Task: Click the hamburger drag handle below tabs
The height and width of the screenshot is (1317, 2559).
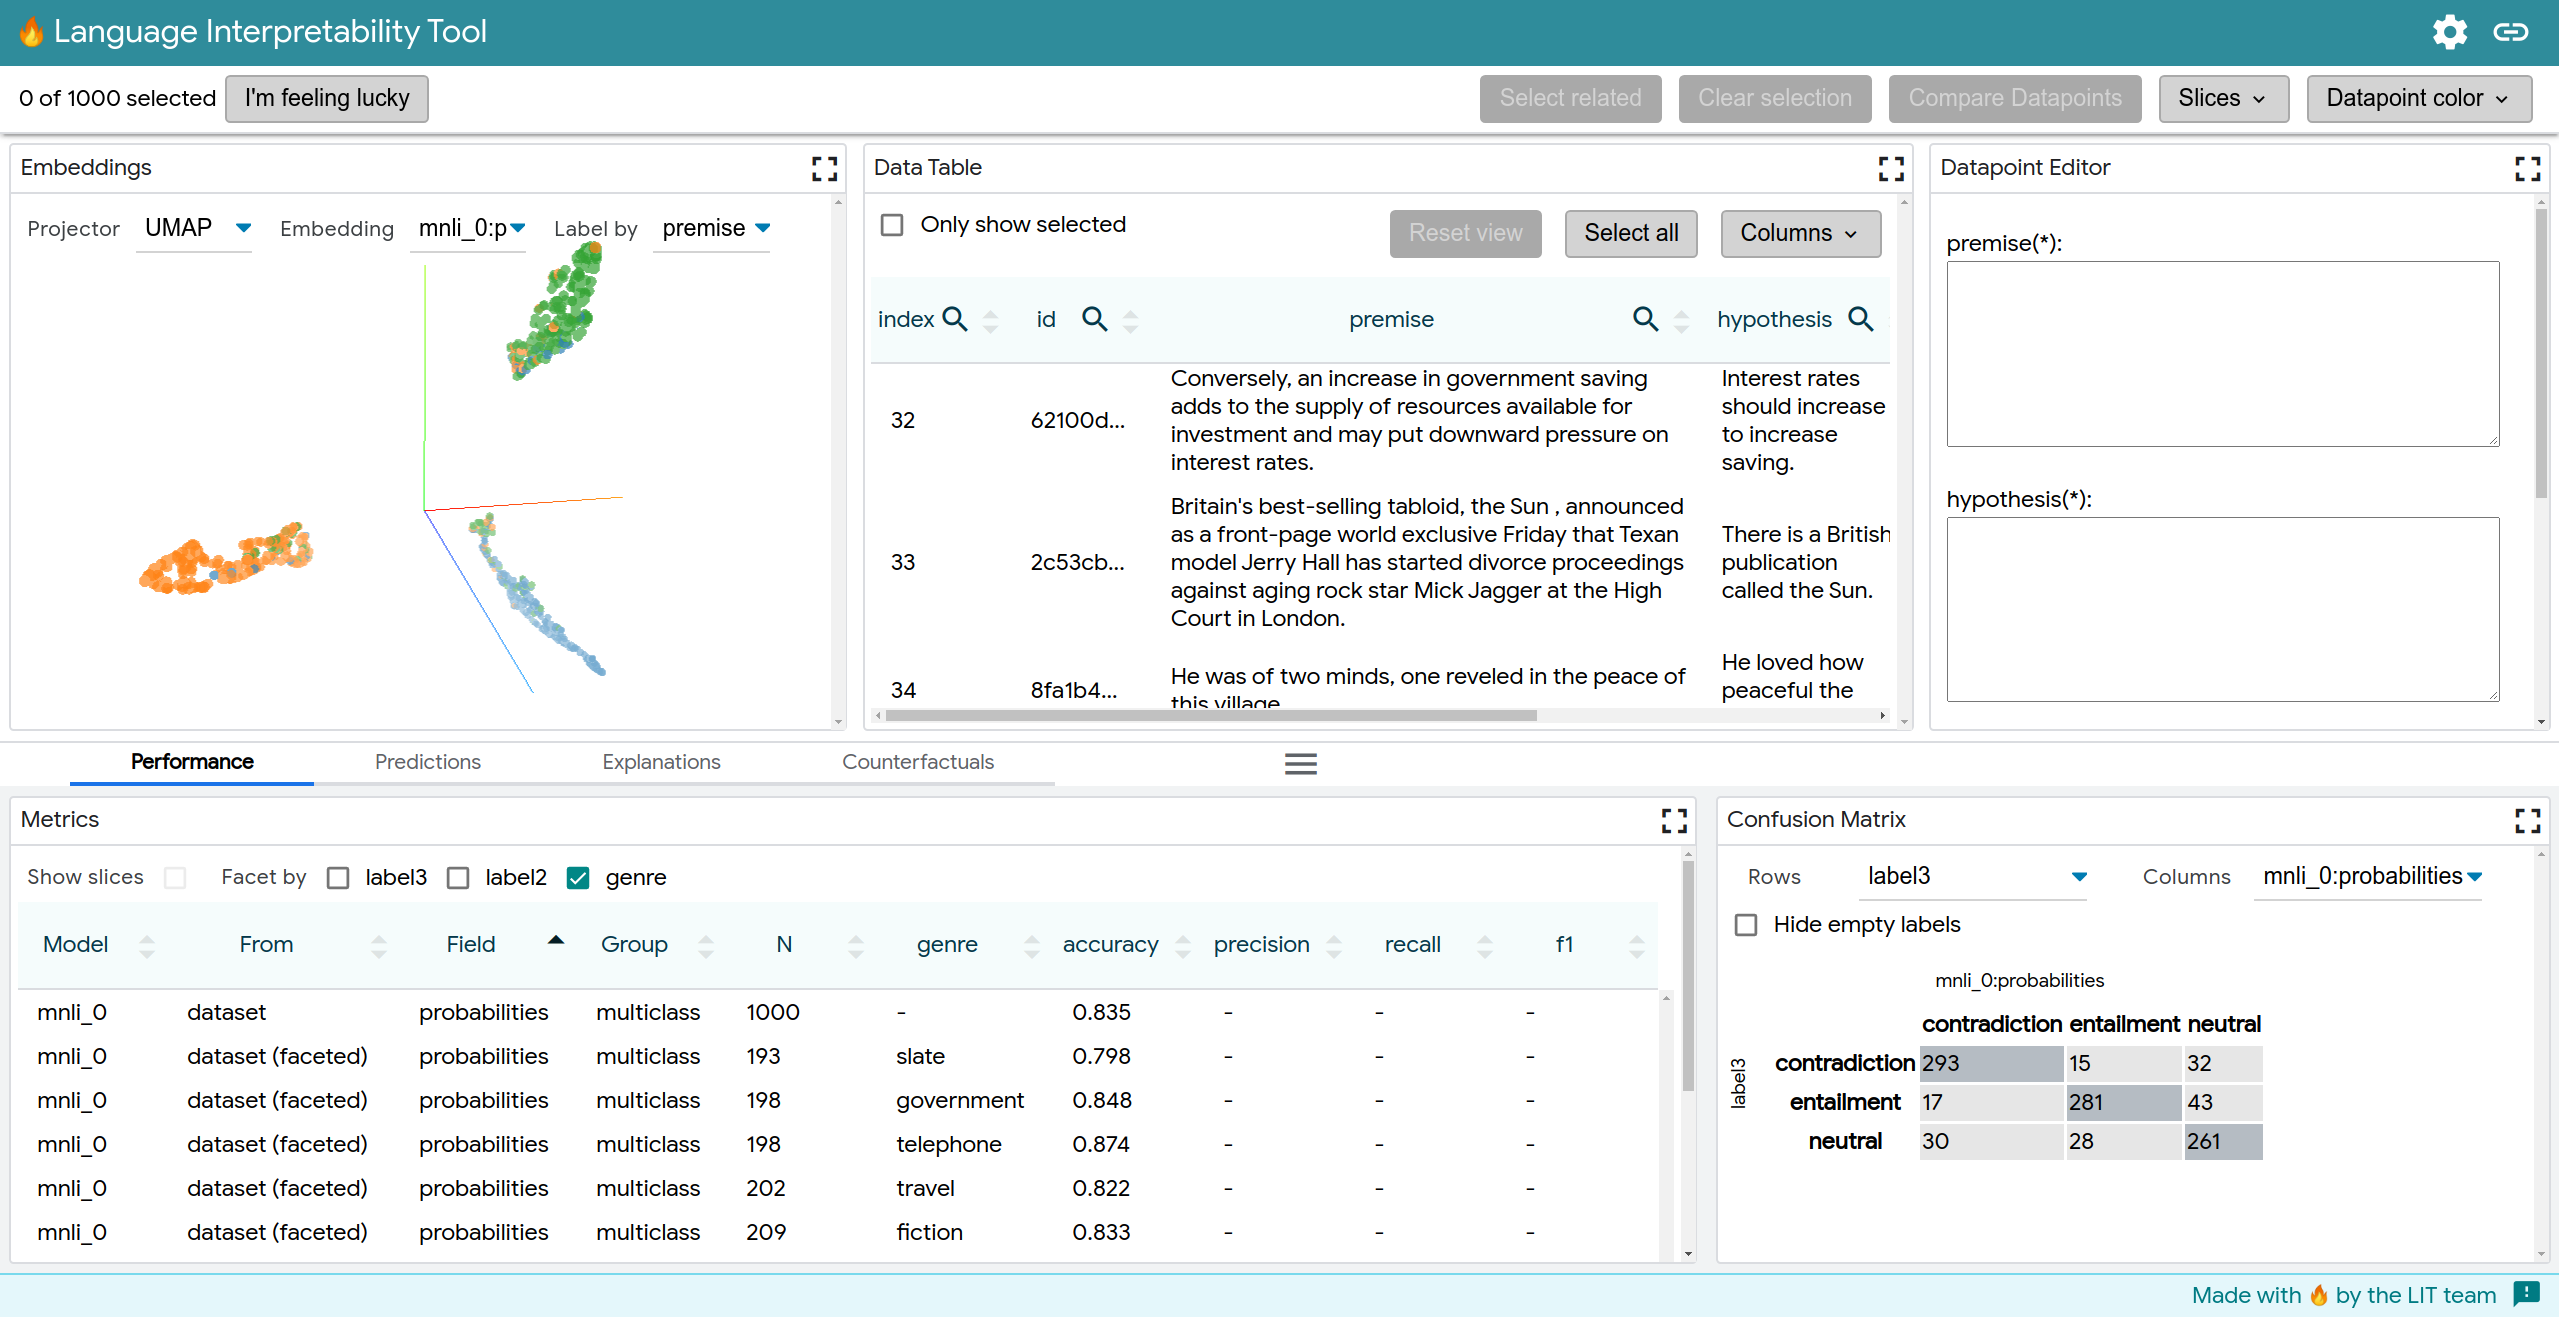Action: point(1300,764)
